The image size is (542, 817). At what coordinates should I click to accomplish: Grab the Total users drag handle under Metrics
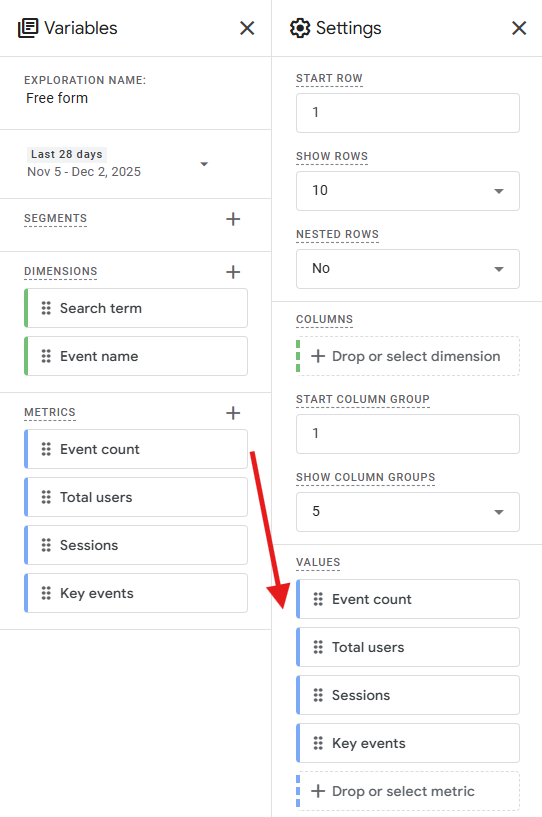pyautogui.click(x=46, y=497)
